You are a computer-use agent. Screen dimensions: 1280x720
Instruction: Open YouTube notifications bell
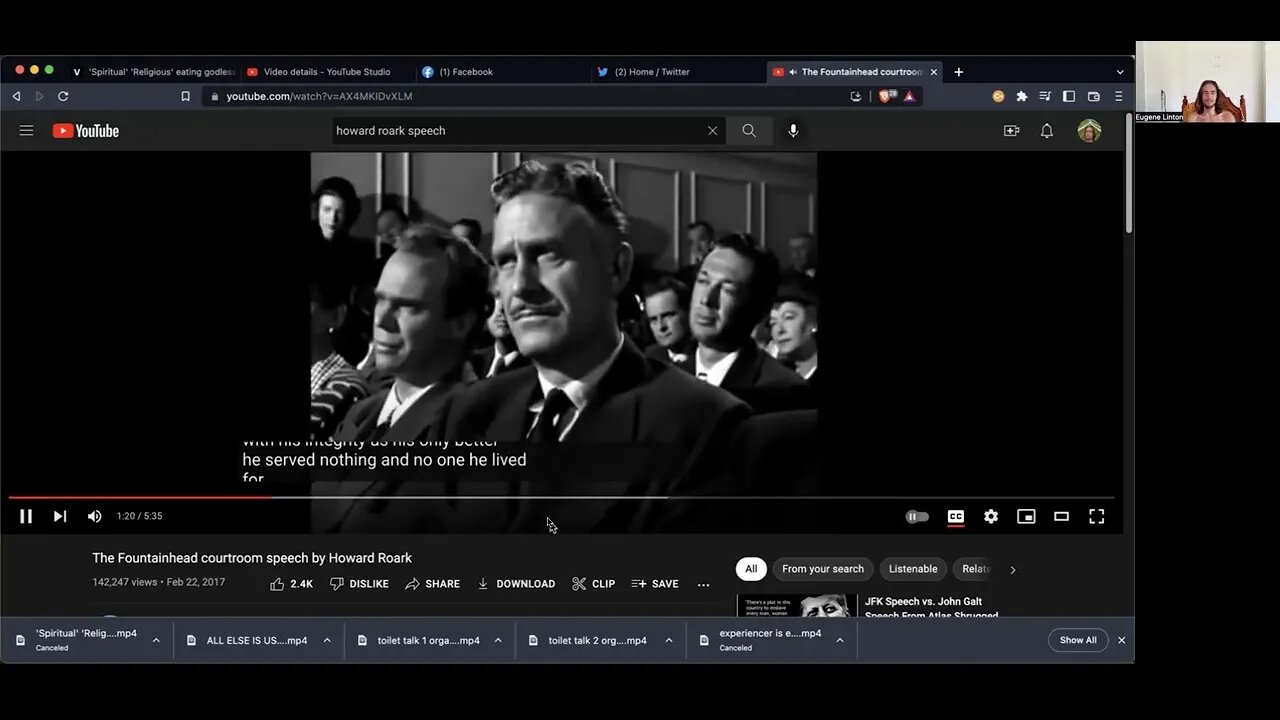coord(1047,131)
